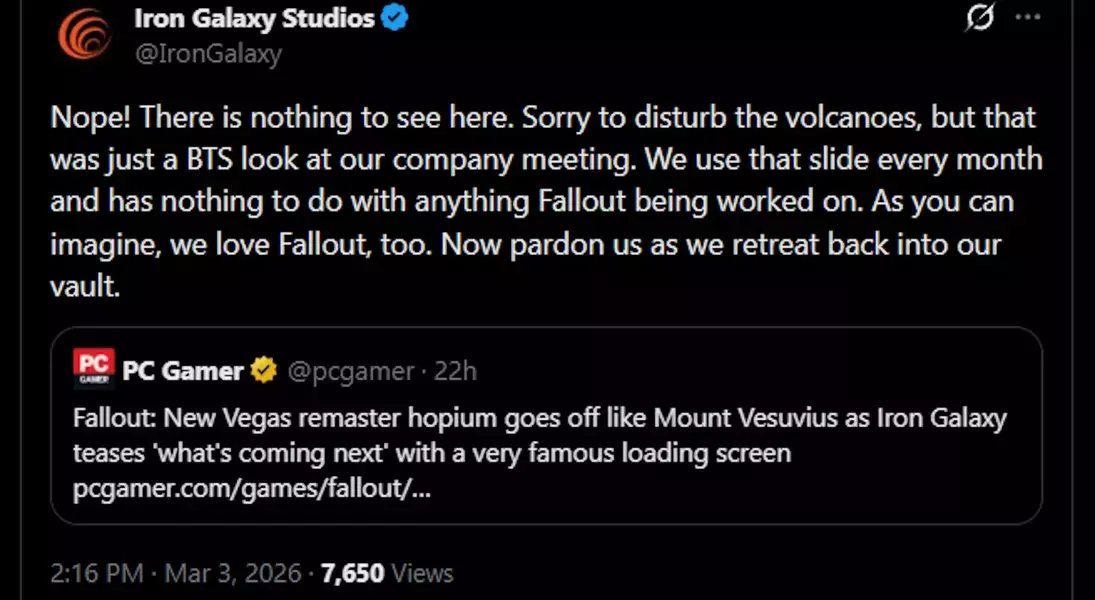
Task: Click PC Gamer's red logo avatar
Action: (x=94, y=370)
